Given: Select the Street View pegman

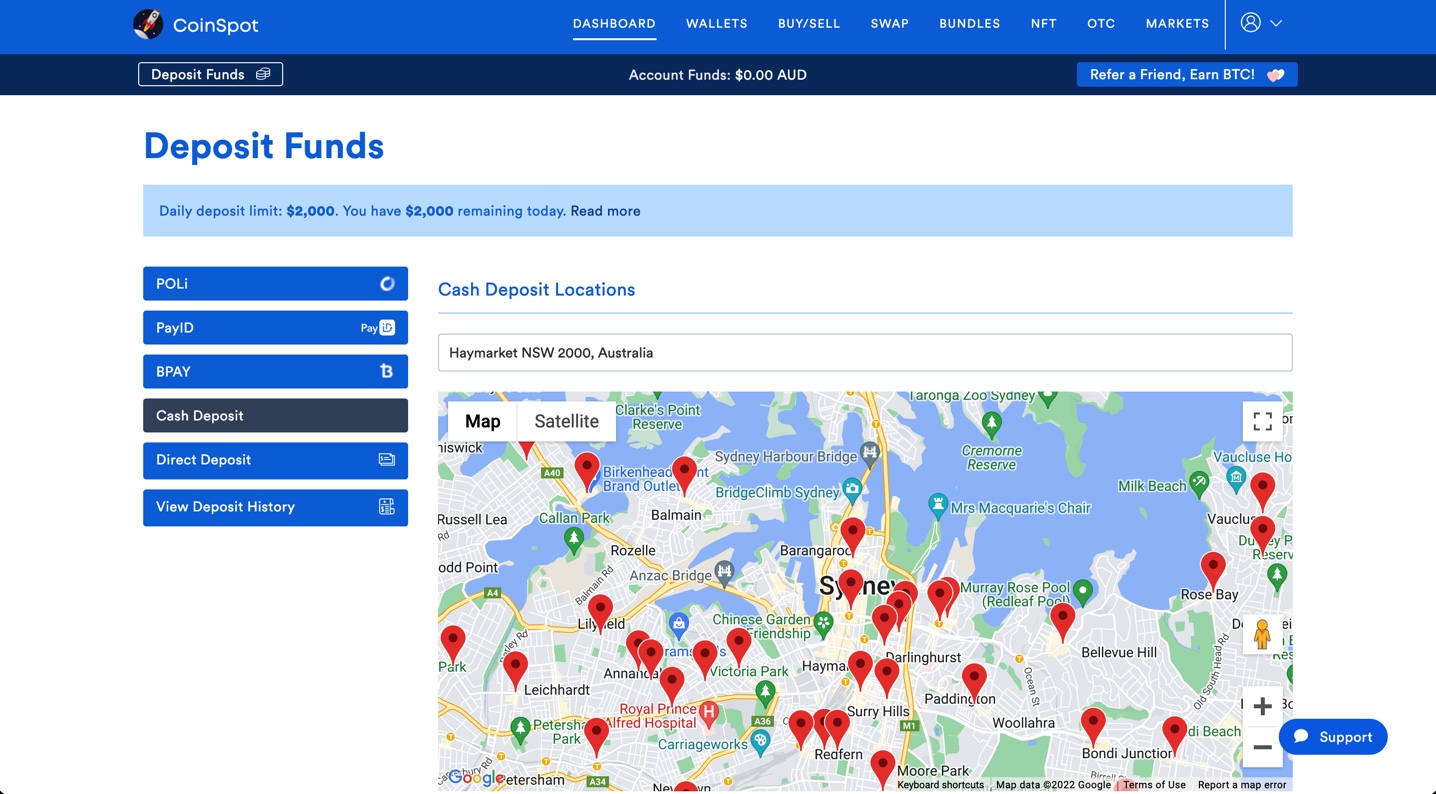Looking at the screenshot, I should 1262,635.
